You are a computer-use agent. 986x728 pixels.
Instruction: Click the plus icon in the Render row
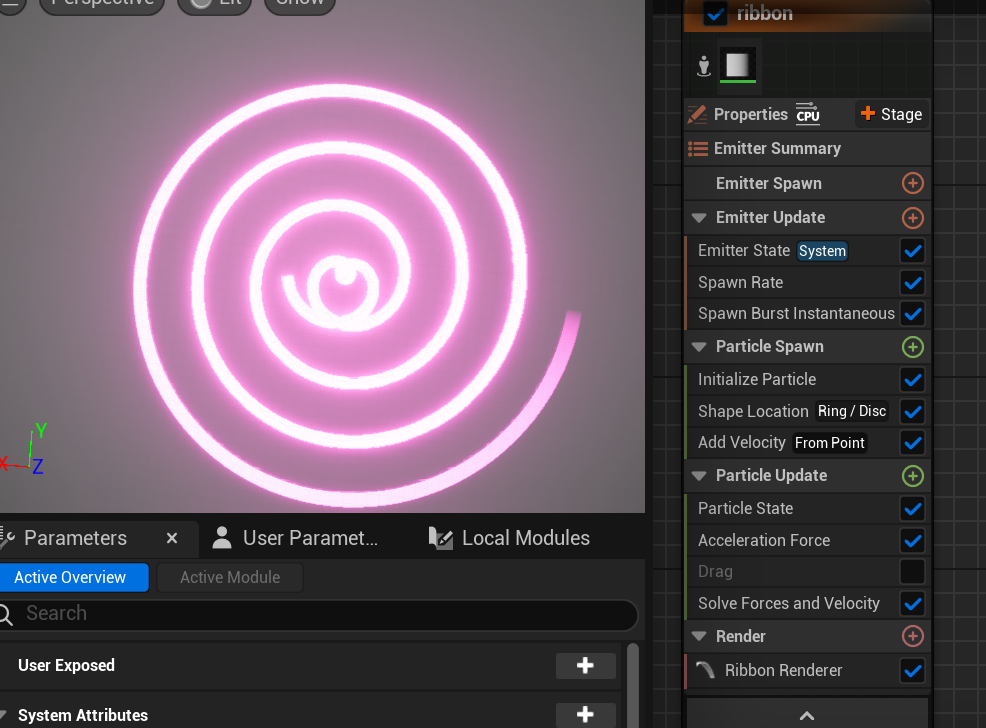(x=912, y=636)
